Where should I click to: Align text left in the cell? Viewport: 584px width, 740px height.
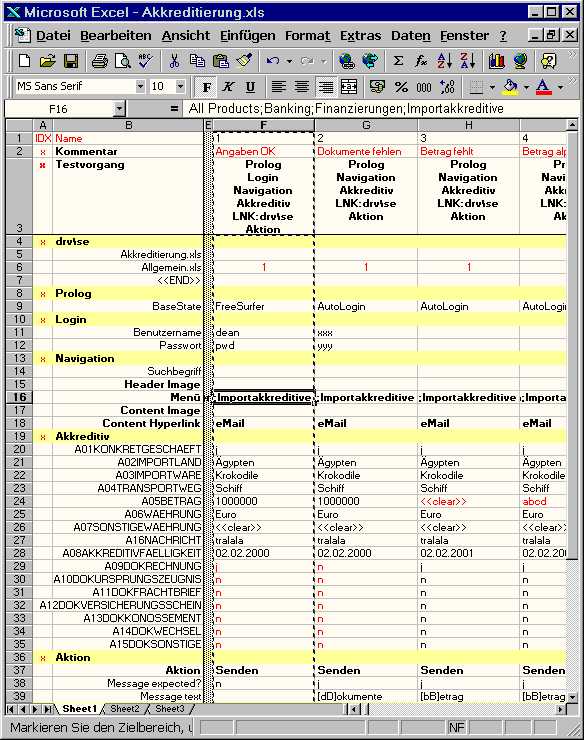279,87
